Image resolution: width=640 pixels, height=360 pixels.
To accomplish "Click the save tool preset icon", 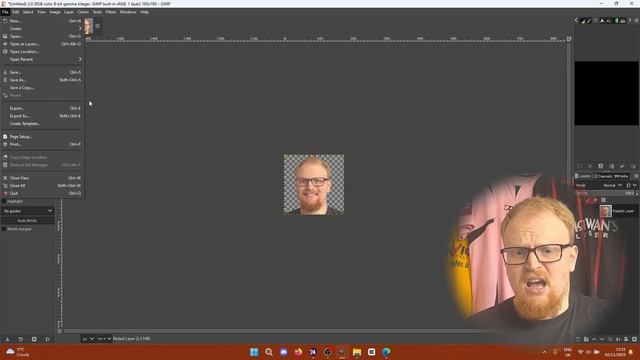I will tap(7, 339).
